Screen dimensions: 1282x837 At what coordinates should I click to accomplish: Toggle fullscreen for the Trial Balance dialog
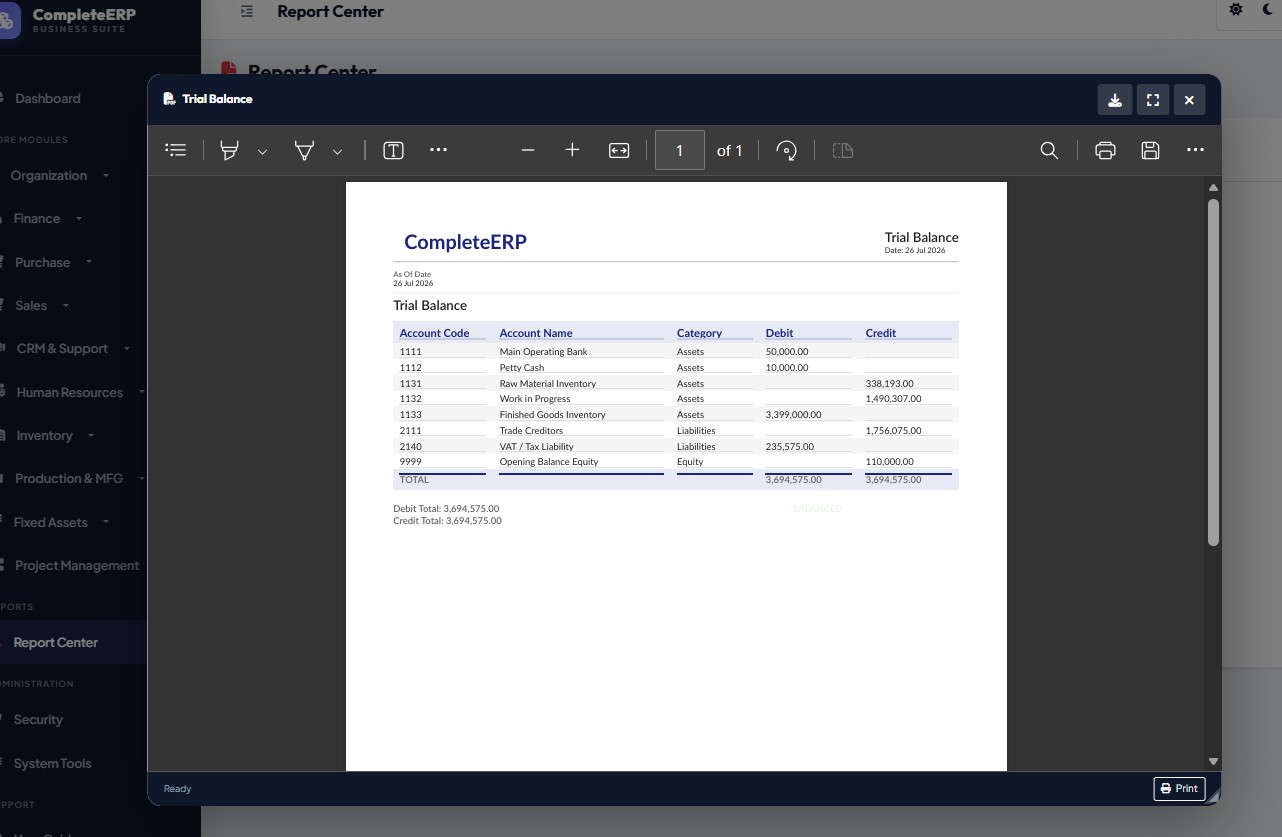pos(1153,100)
